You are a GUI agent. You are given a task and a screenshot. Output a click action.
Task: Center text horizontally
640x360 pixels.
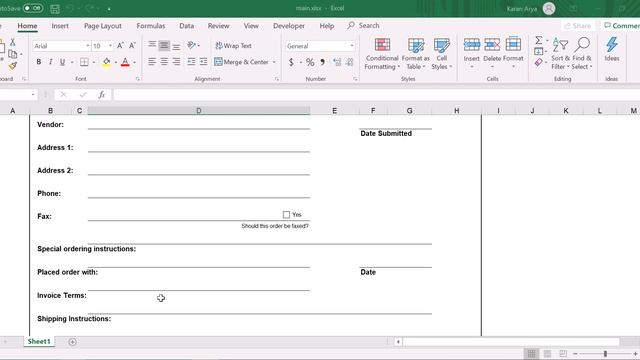(164, 62)
